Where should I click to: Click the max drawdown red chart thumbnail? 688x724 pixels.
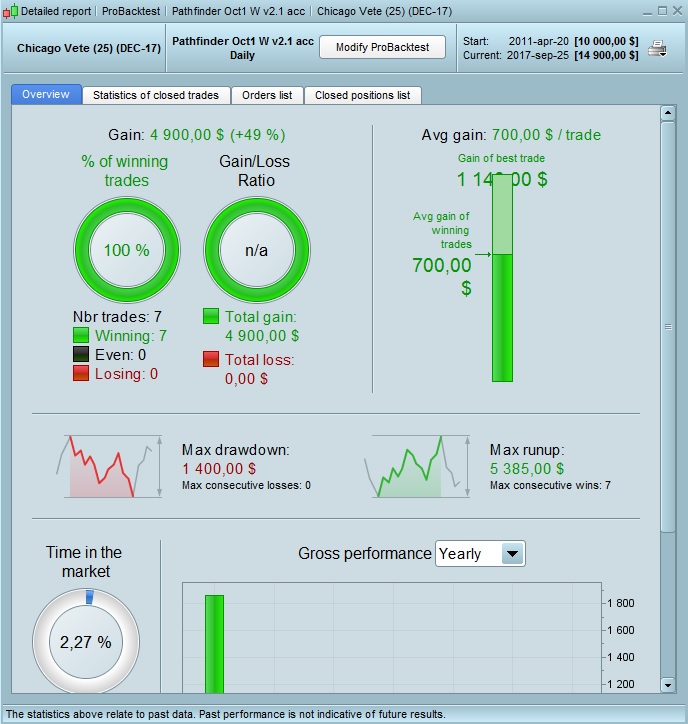point(109,466)
